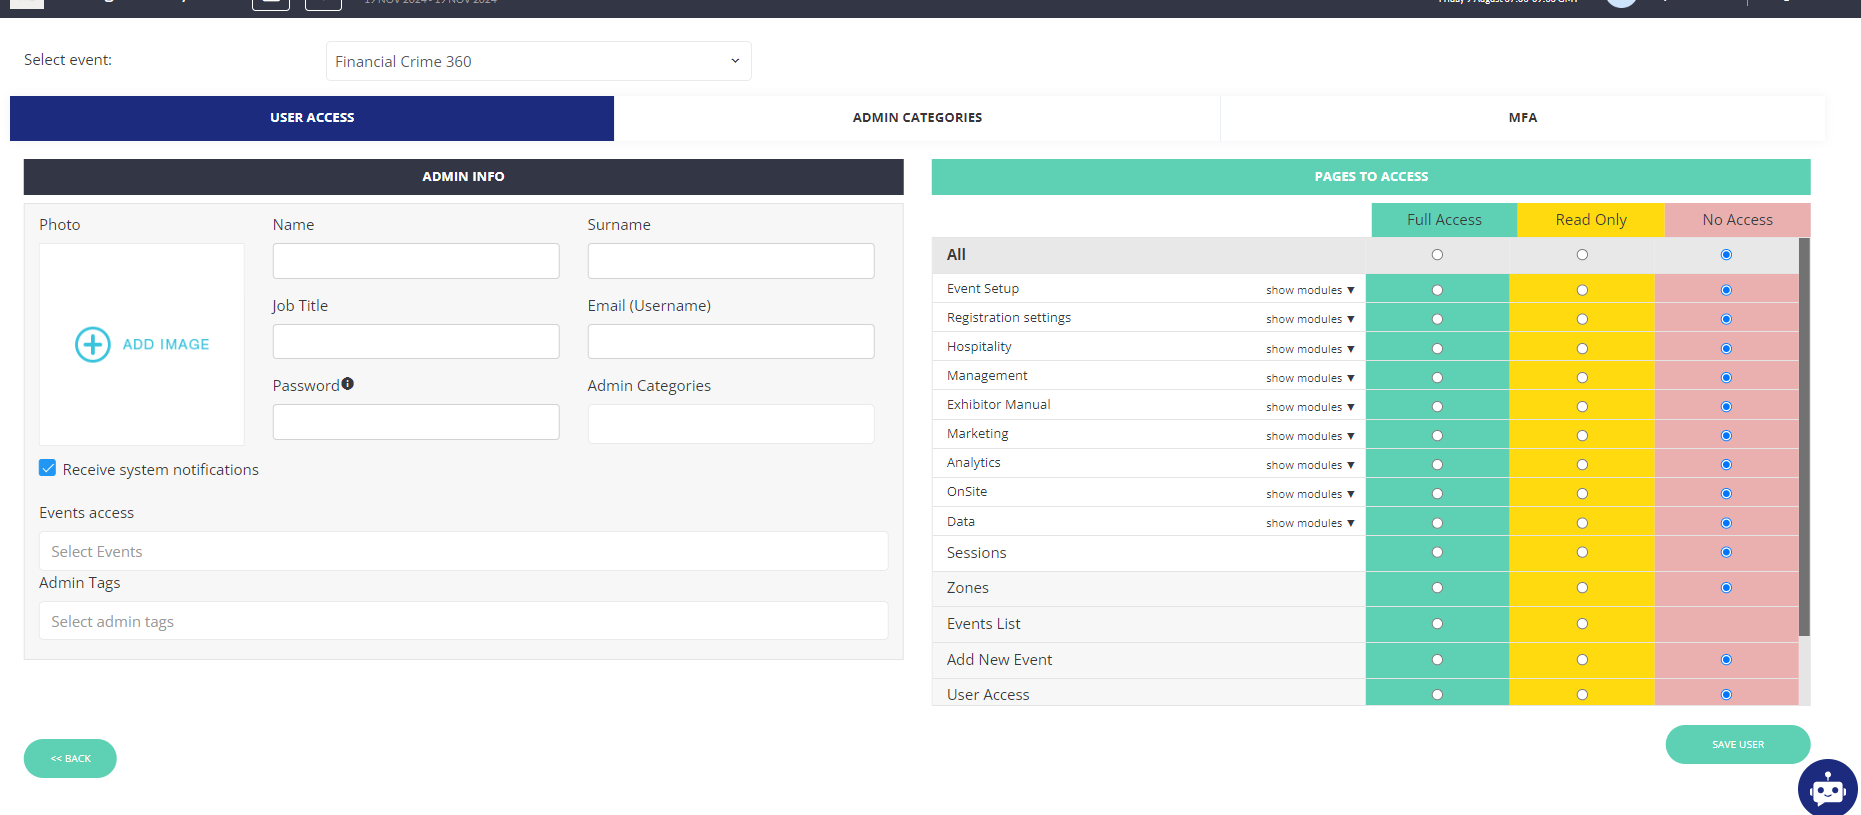Expand show modules for Event Setup

1309,290
